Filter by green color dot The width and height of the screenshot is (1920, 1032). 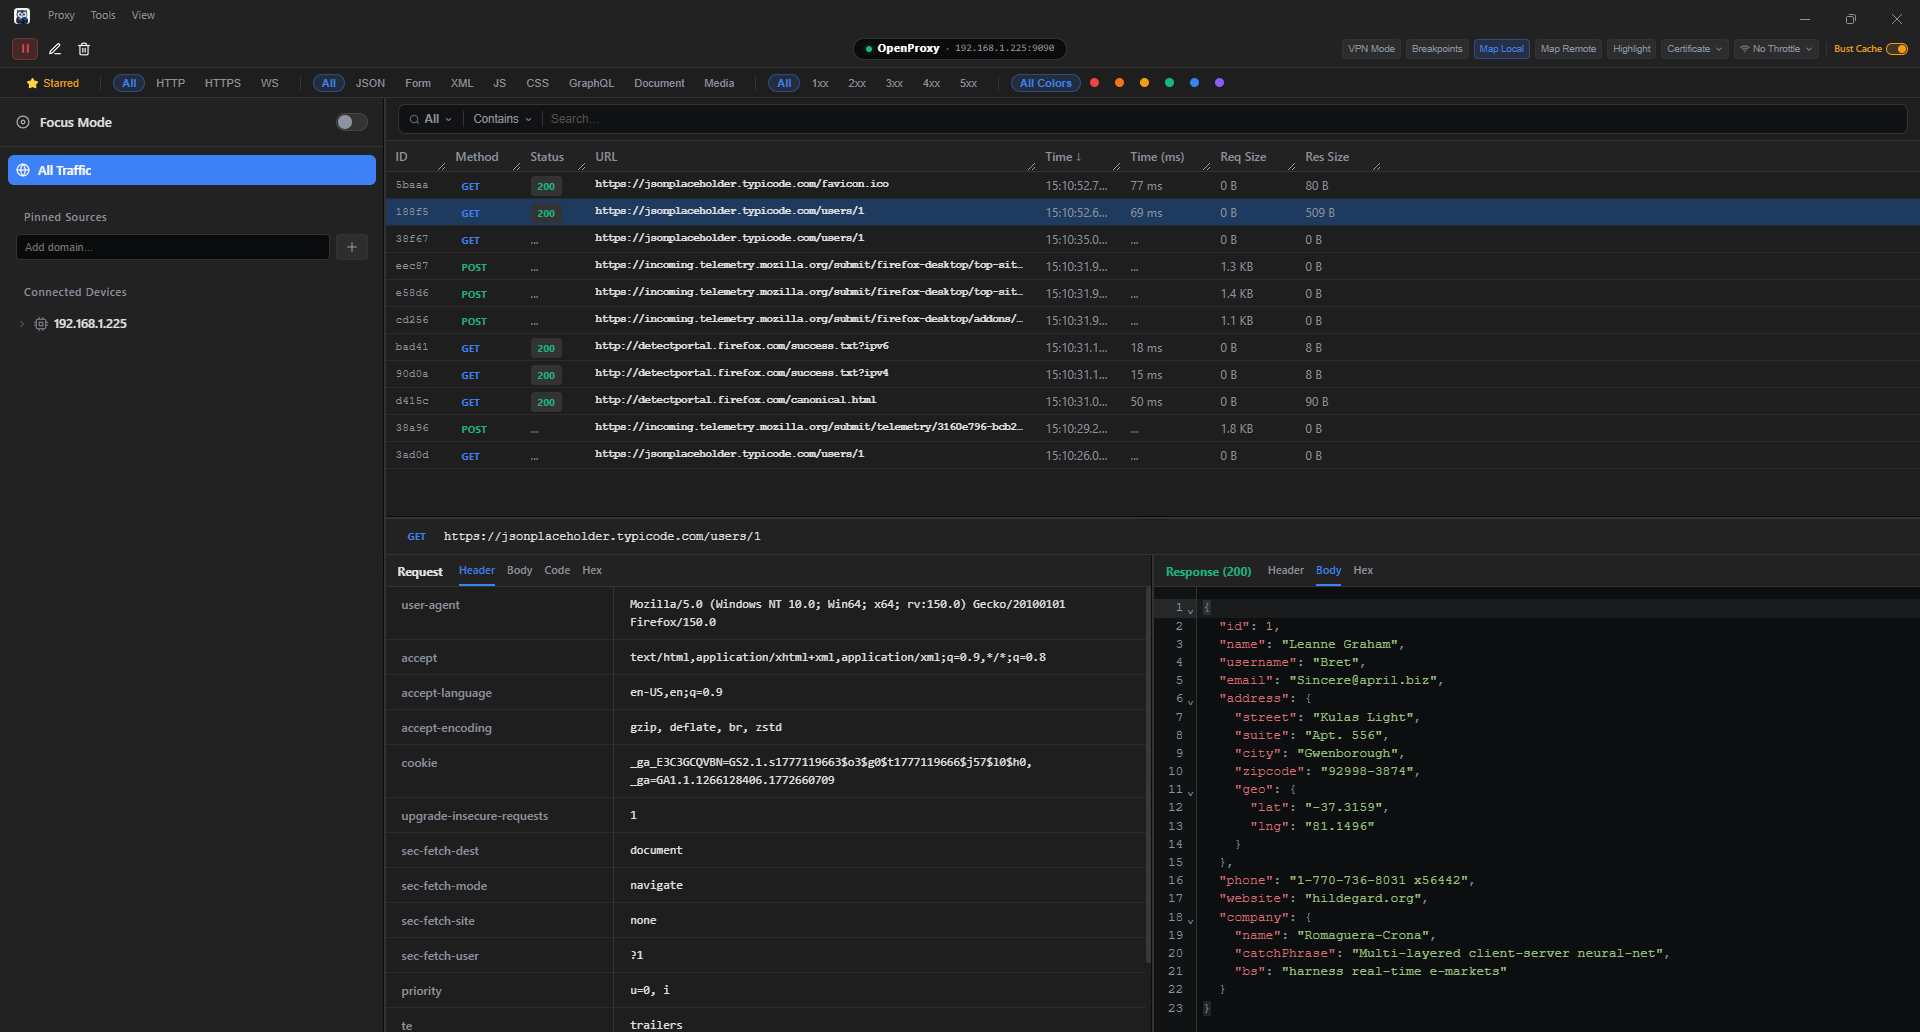click(x=1169, y=83)
